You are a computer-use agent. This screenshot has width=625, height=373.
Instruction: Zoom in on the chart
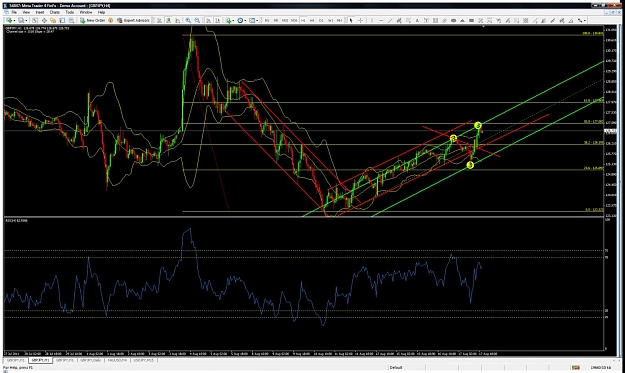tap(188, 20)
